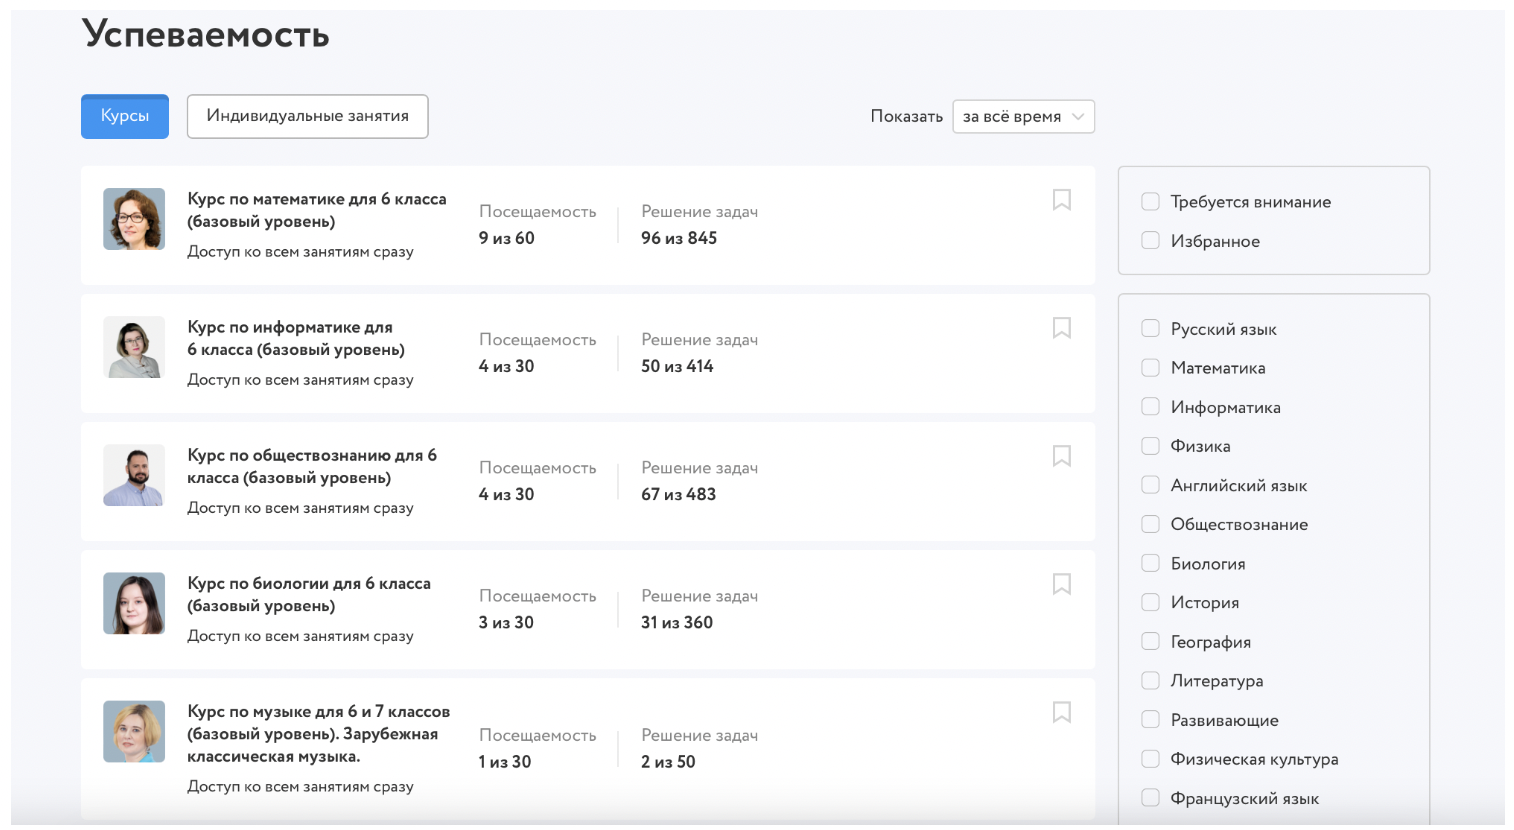The image size is (1514, 830).
Task: Enable the Избранное filter checkbox
Action: pos(1151,241)
